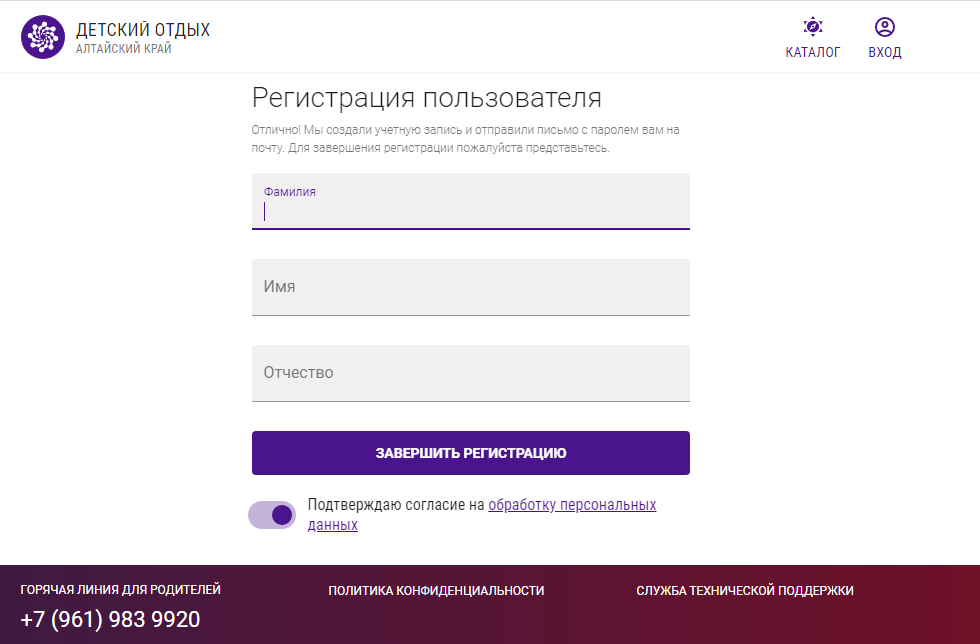Click the Вход user profile icon

pyautogui.click(x=884, y=27)
